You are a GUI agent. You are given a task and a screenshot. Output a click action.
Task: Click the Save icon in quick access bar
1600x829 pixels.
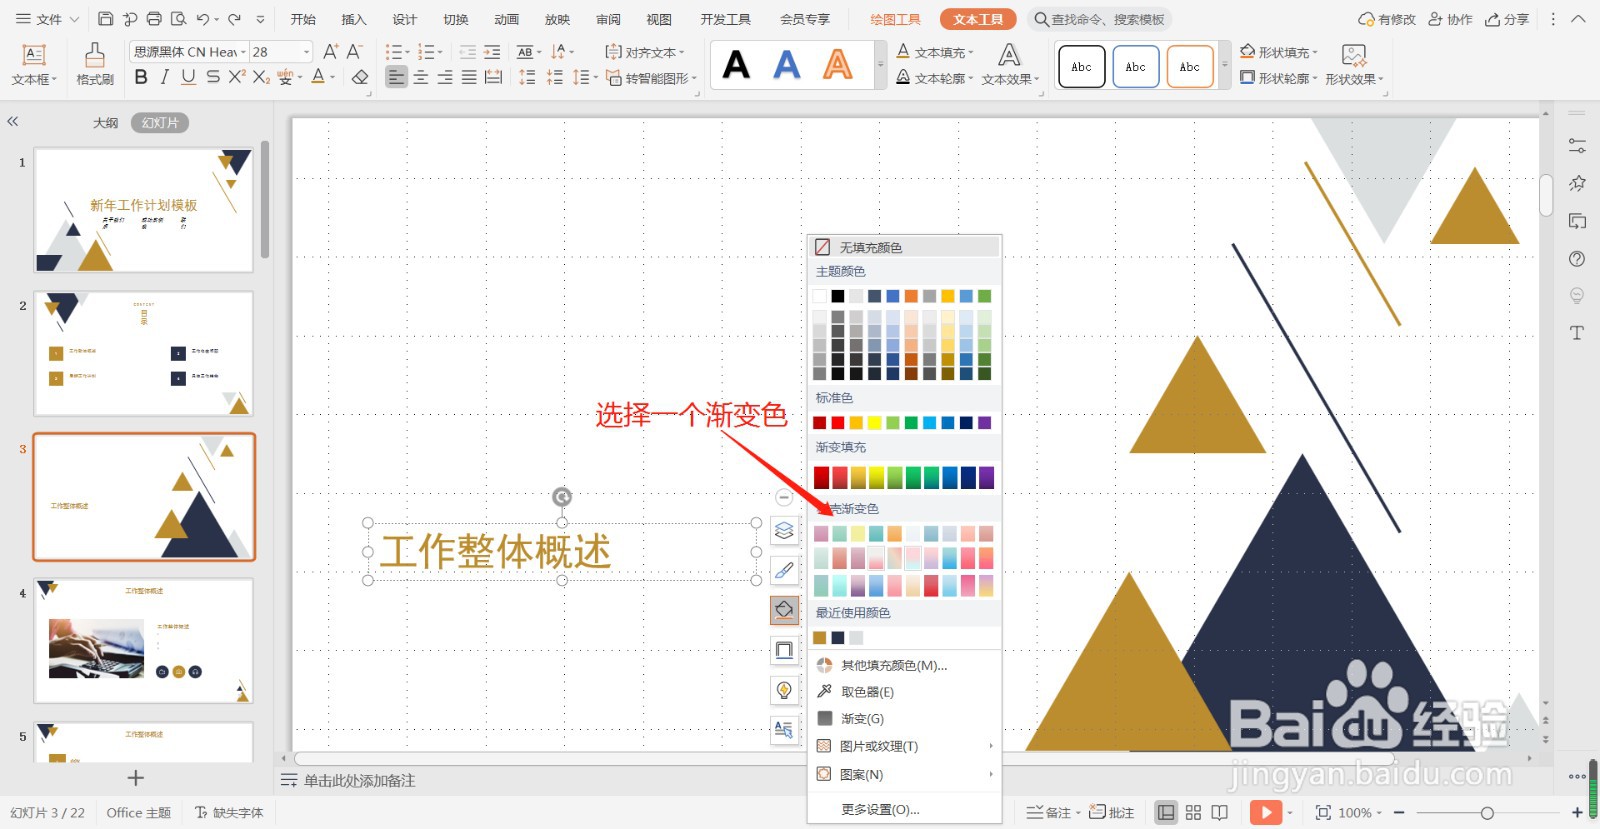[x=106, y=19]
